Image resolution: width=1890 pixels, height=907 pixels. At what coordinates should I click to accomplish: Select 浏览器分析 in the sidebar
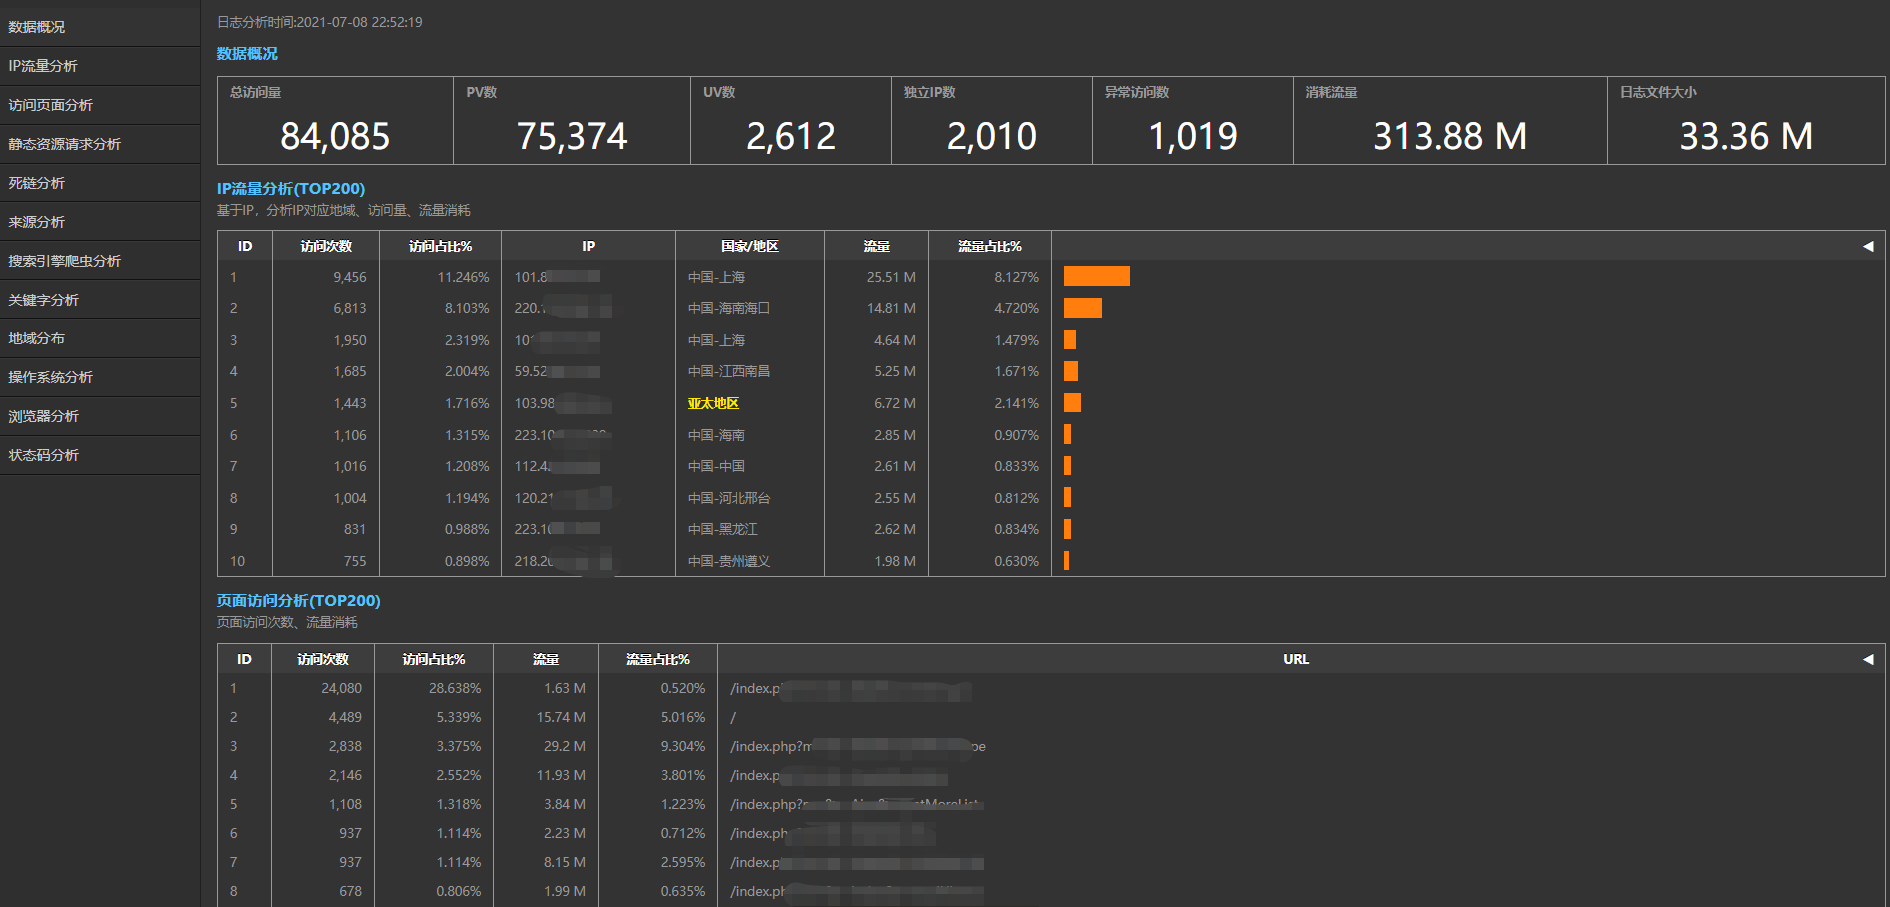click(100, 416)
